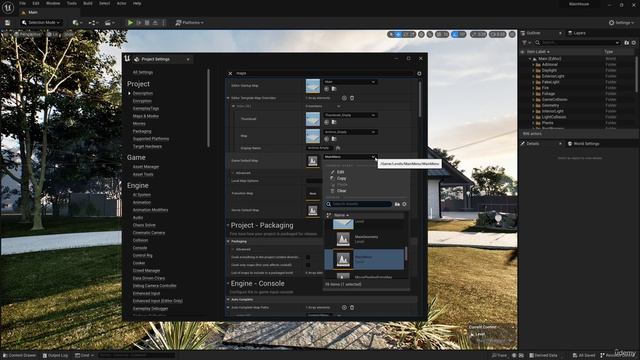640x360 pixels.
Task: Expand the Daylight folder in Outliner
Action: click(533, 70)
